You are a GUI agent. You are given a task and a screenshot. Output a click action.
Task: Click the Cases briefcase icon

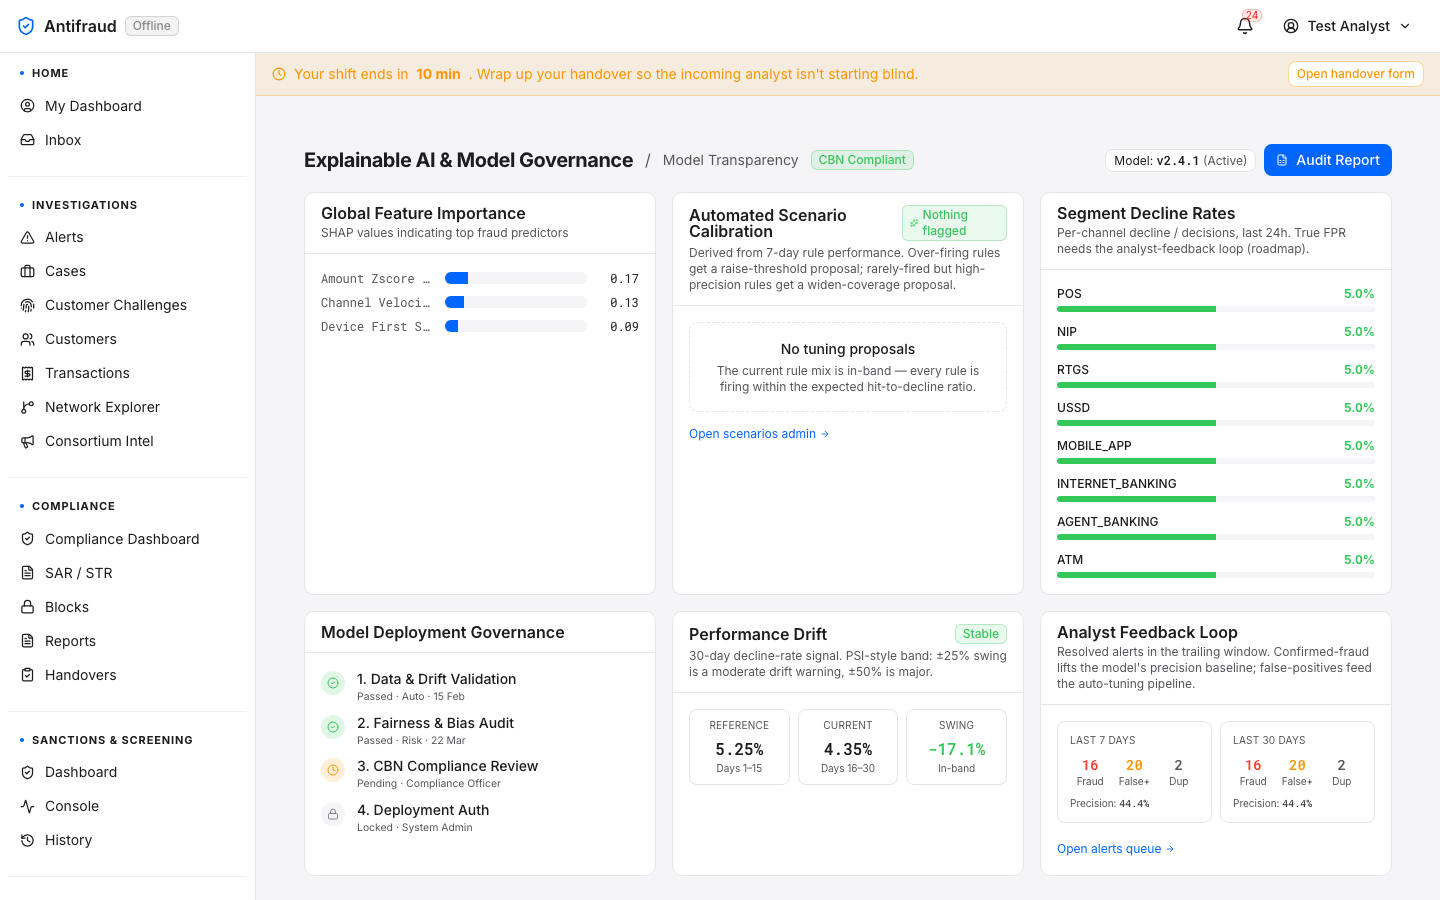(x=28, y=271)
